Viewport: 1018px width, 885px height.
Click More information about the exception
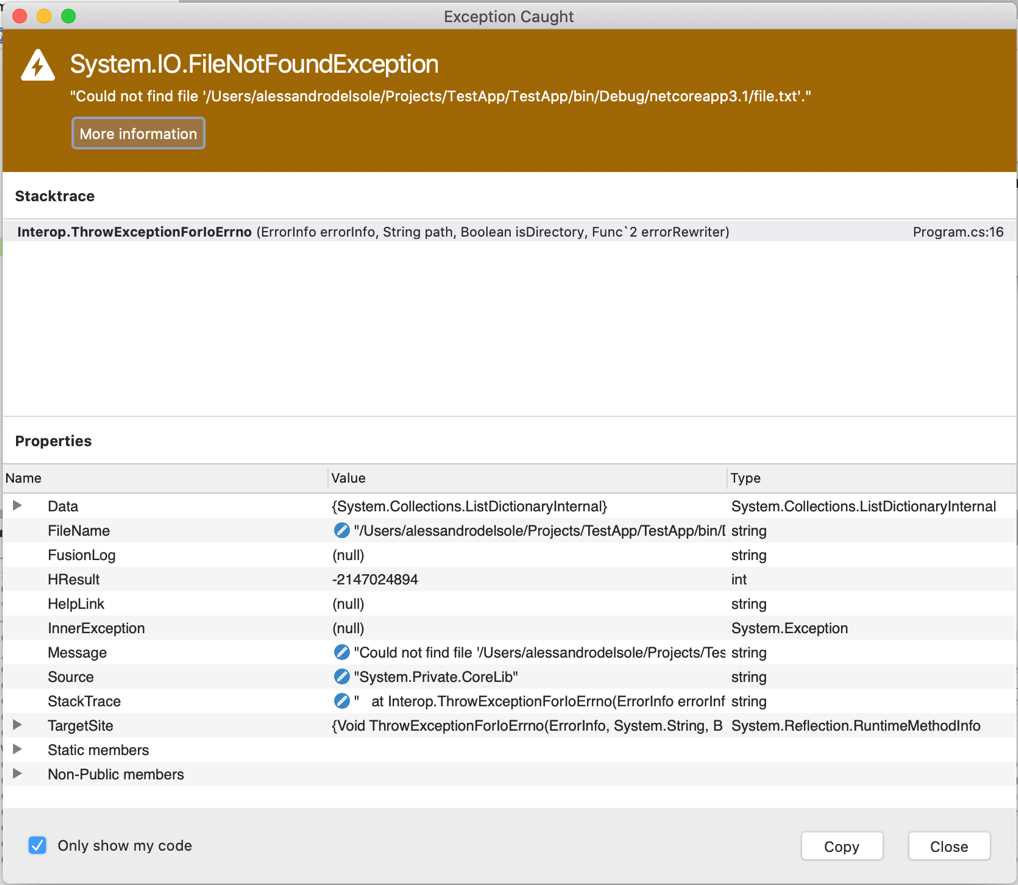138,133
